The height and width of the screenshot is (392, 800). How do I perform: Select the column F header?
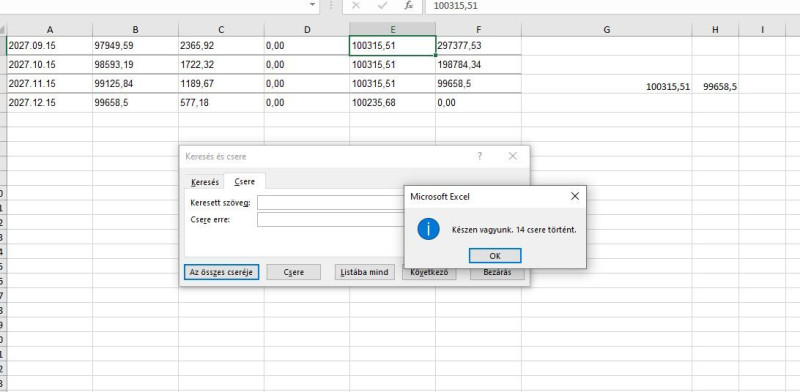(478, 30)
